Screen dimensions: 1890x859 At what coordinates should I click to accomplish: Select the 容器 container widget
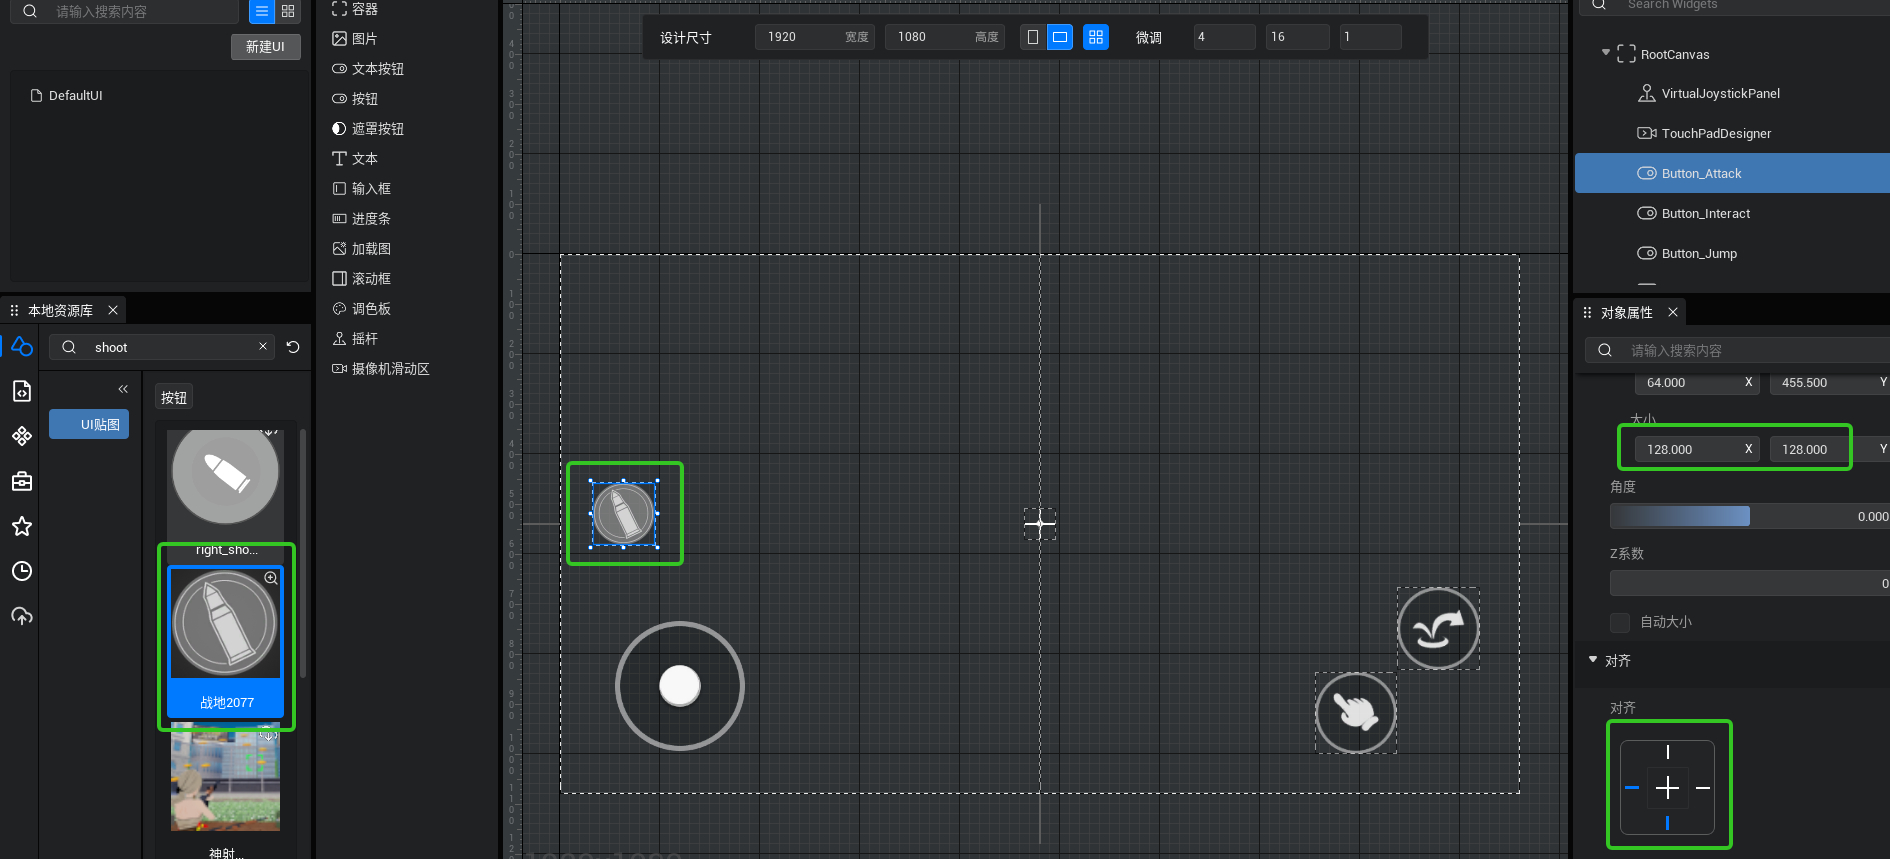coord(355,9)
